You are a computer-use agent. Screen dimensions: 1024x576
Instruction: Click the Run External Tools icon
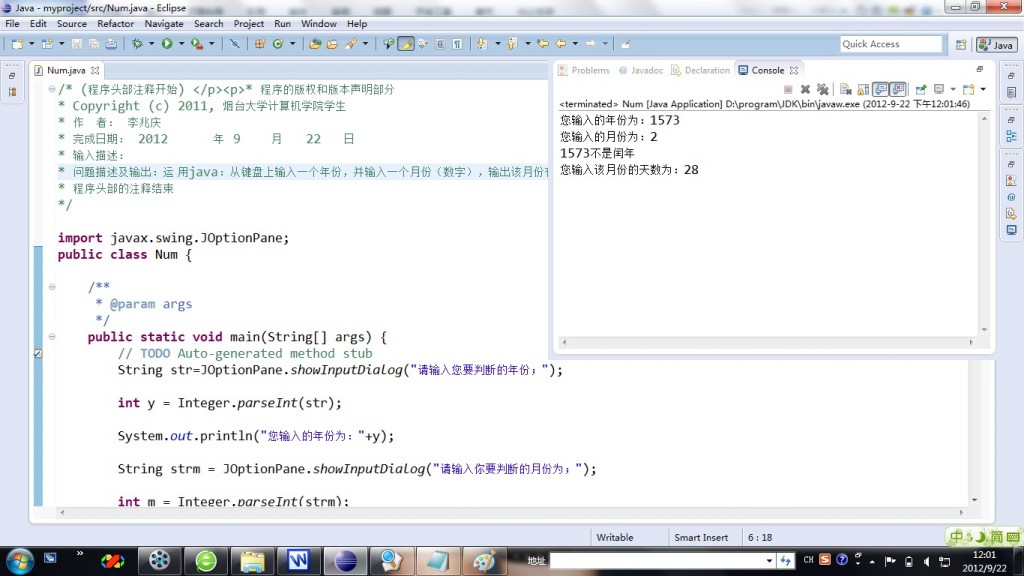(197, 44)
